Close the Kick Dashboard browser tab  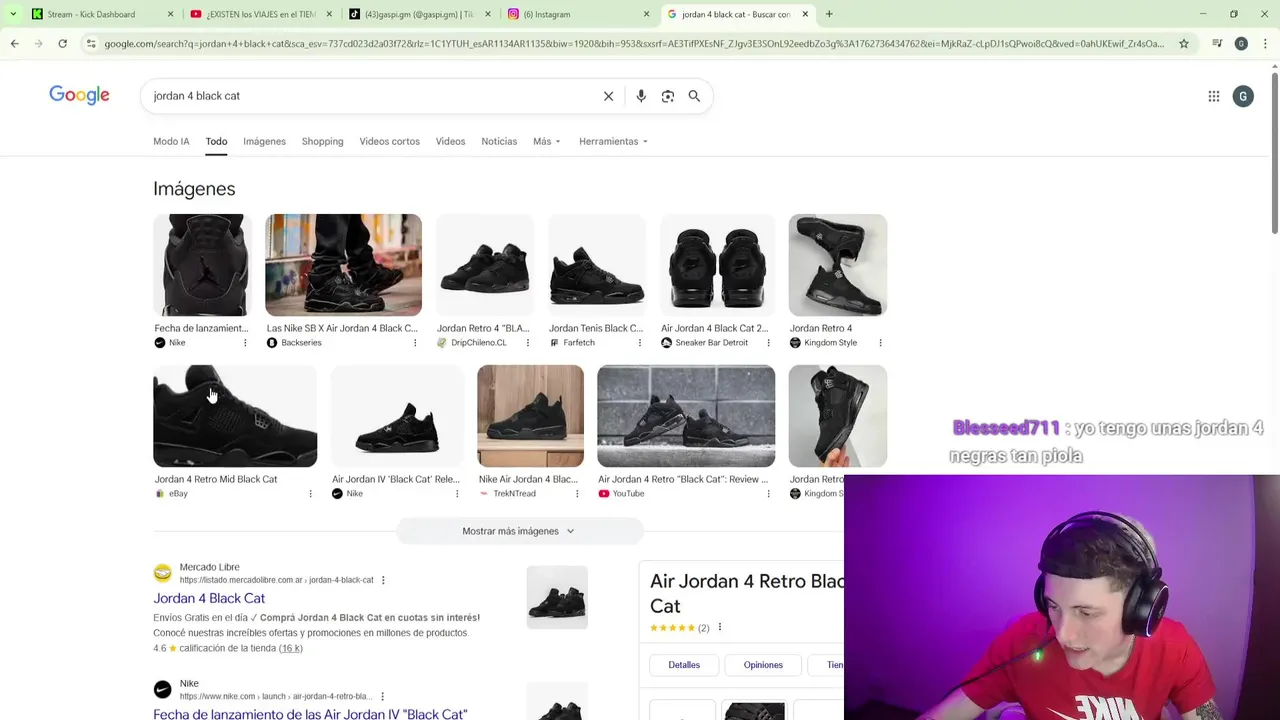170,14
